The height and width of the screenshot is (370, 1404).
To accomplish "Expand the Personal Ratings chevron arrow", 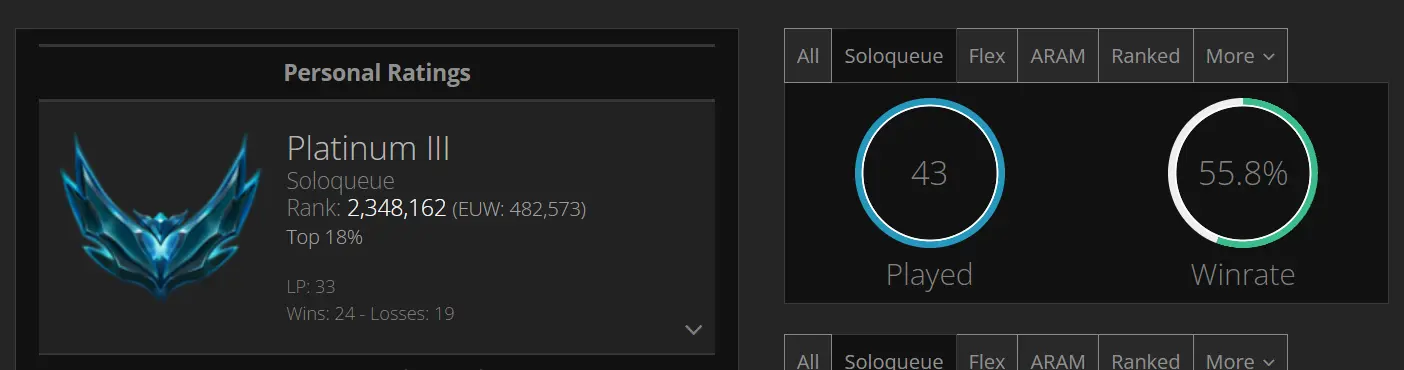I will coord(693,330).
